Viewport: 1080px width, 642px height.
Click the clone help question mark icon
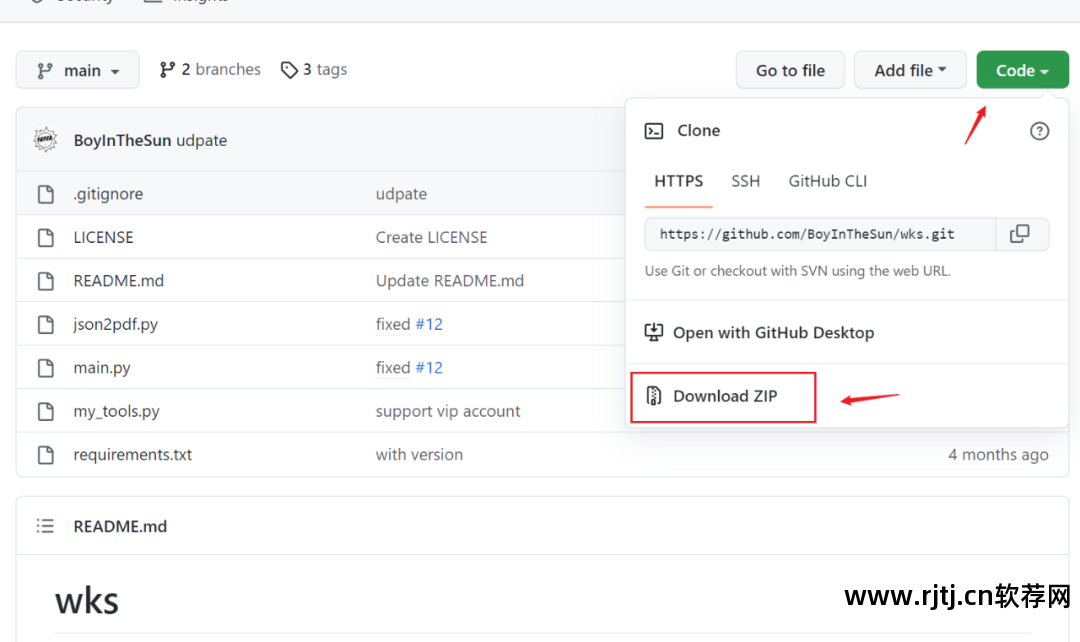[x=1039, y=131]
